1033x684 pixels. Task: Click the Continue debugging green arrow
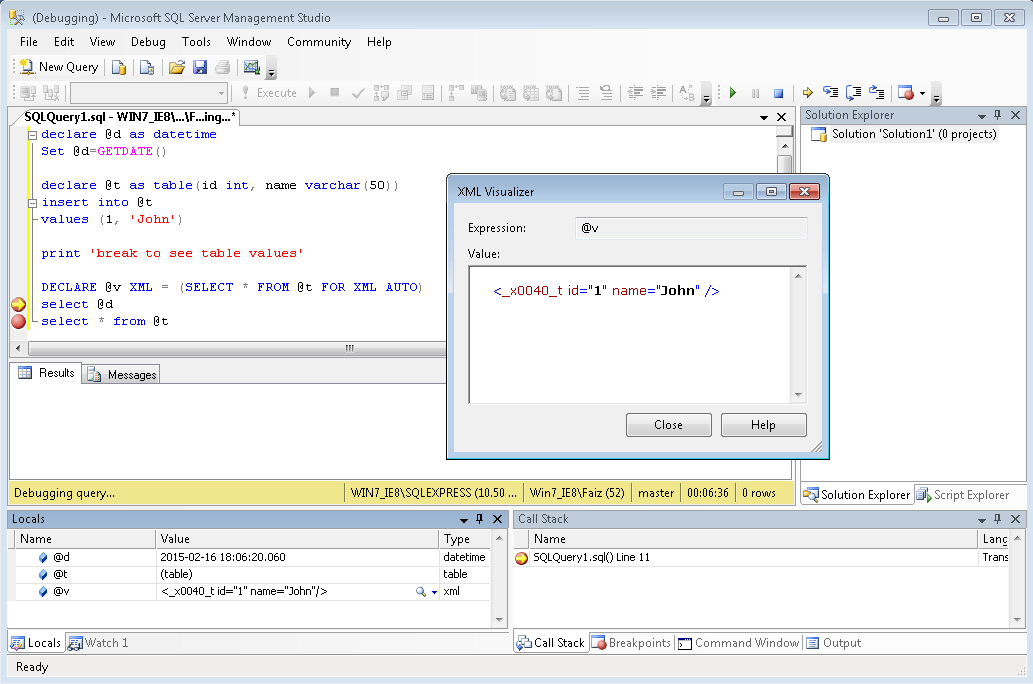point(733,92)
